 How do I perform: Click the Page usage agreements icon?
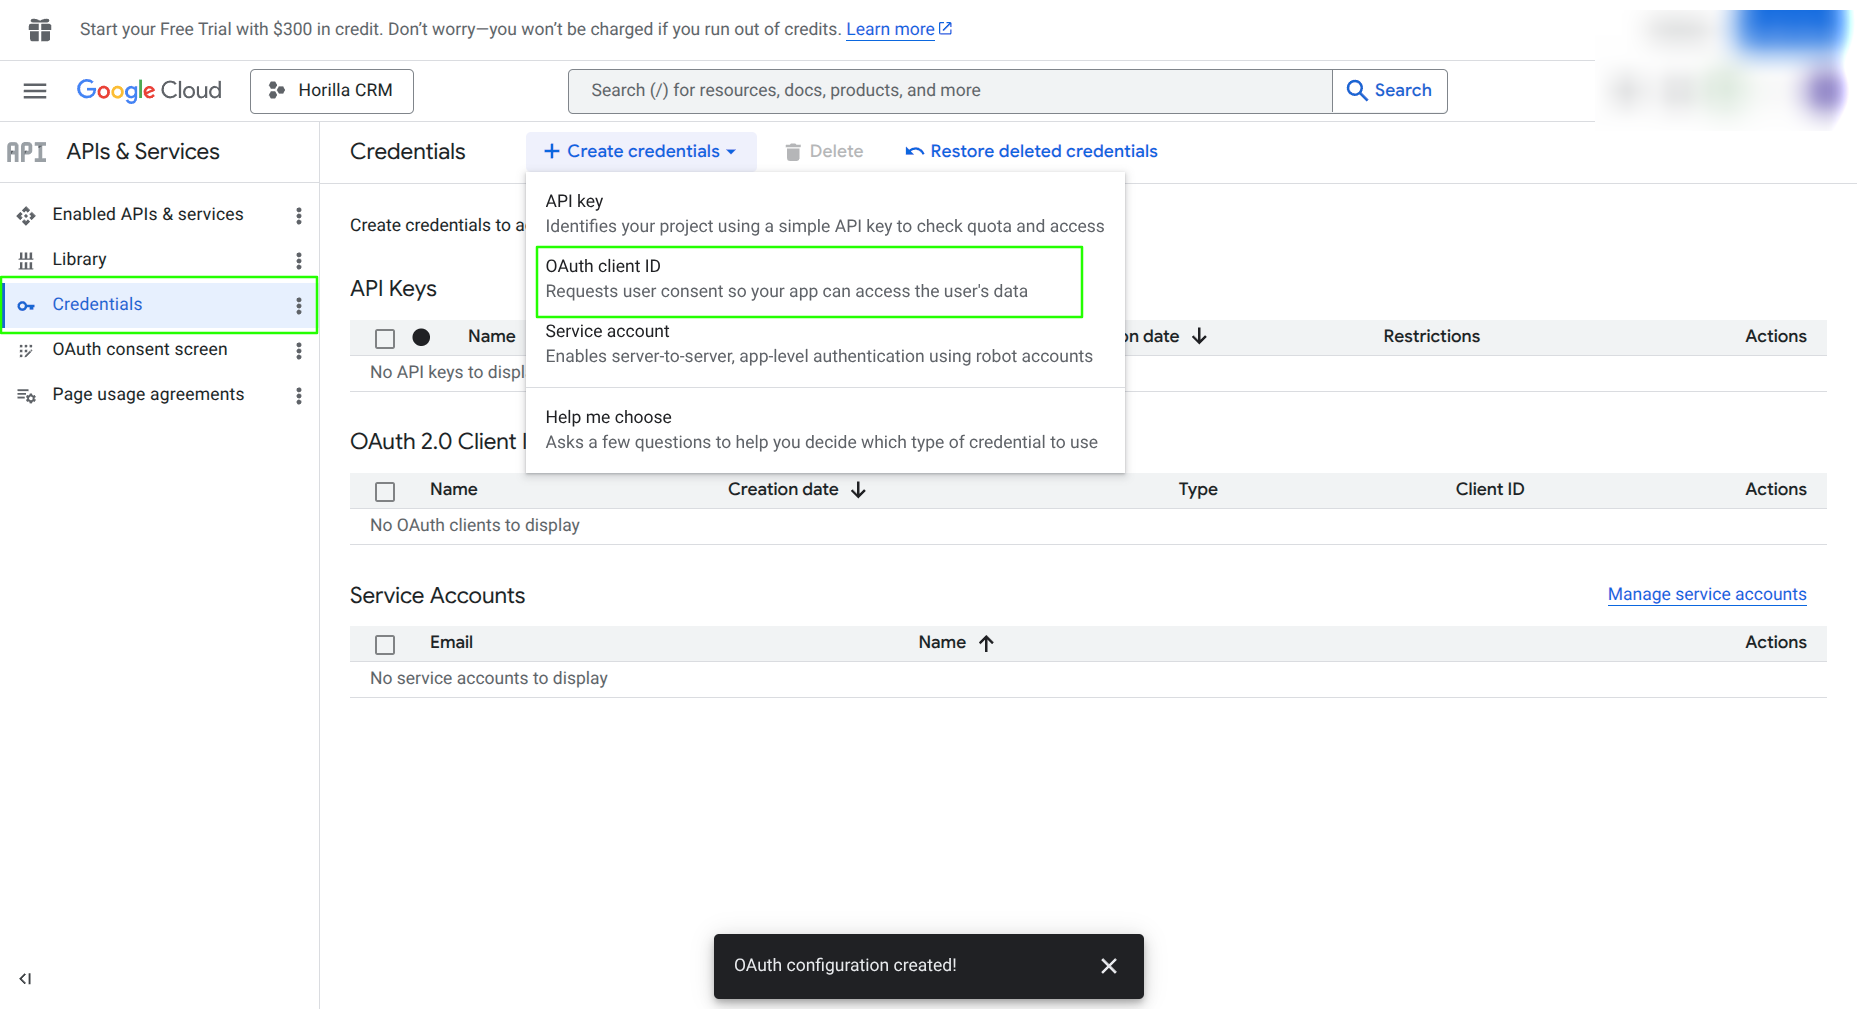[x=26, y=396]
